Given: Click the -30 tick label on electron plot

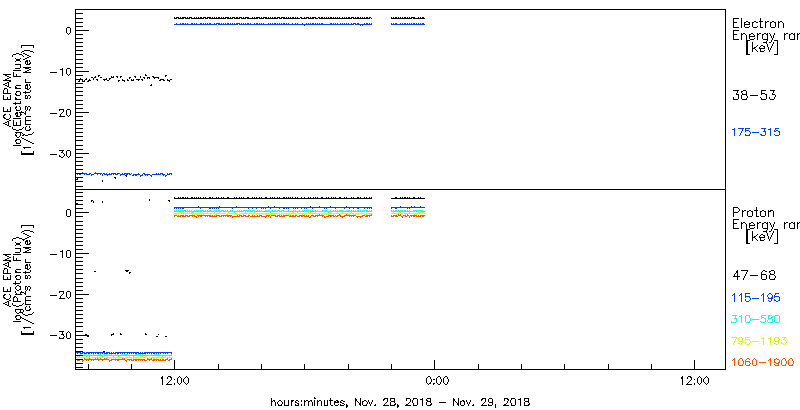Looking at the screenshot, I should tap(63, 153).
